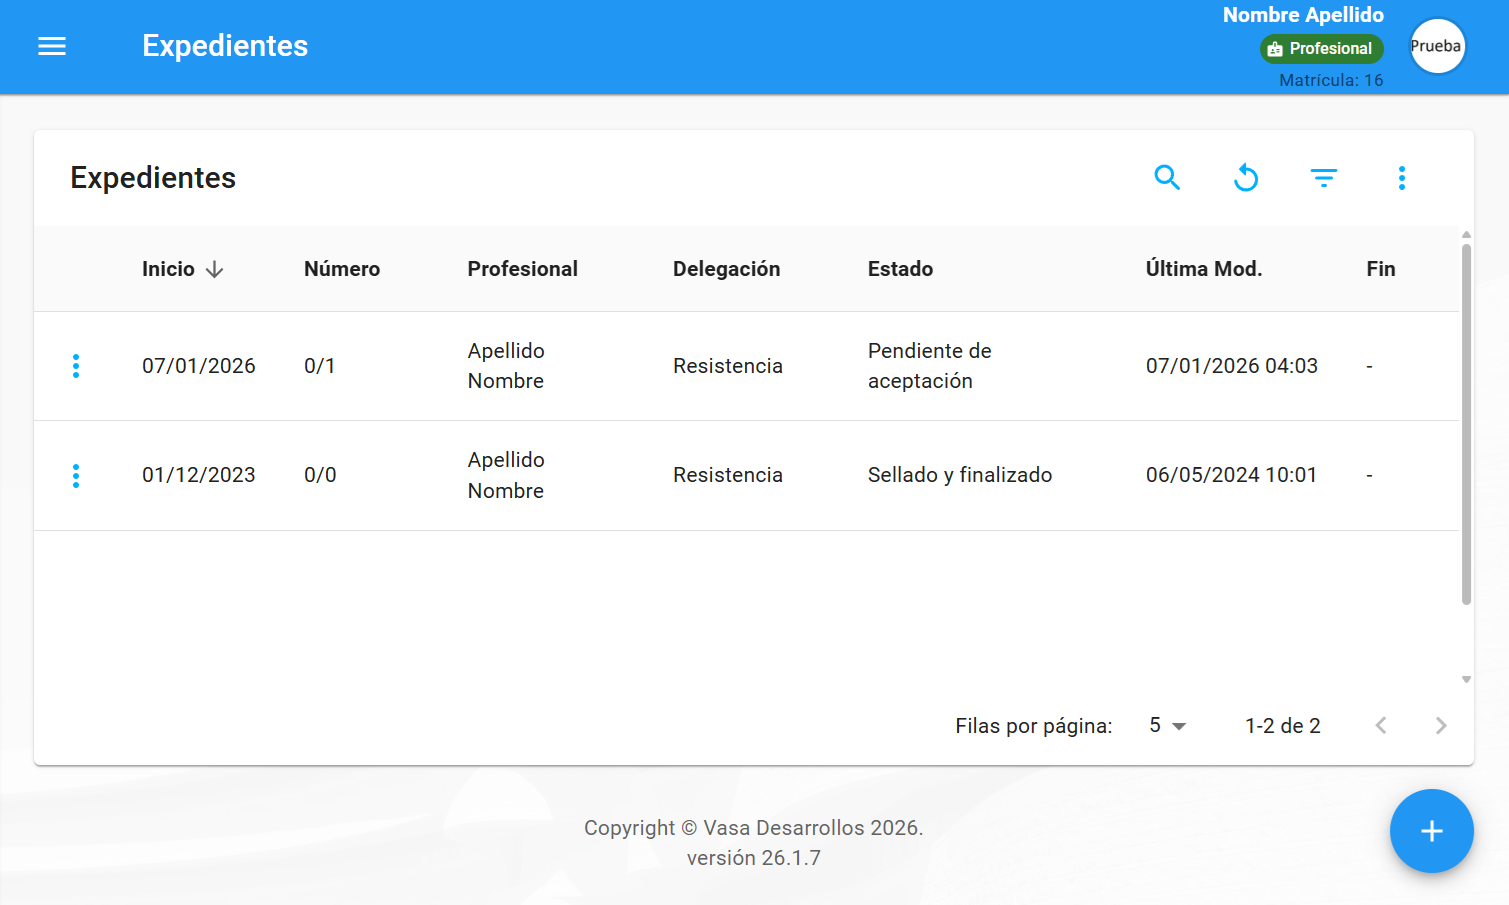Click the Expedientes header title
The image size is (1509, 905).
coord(153,177)
